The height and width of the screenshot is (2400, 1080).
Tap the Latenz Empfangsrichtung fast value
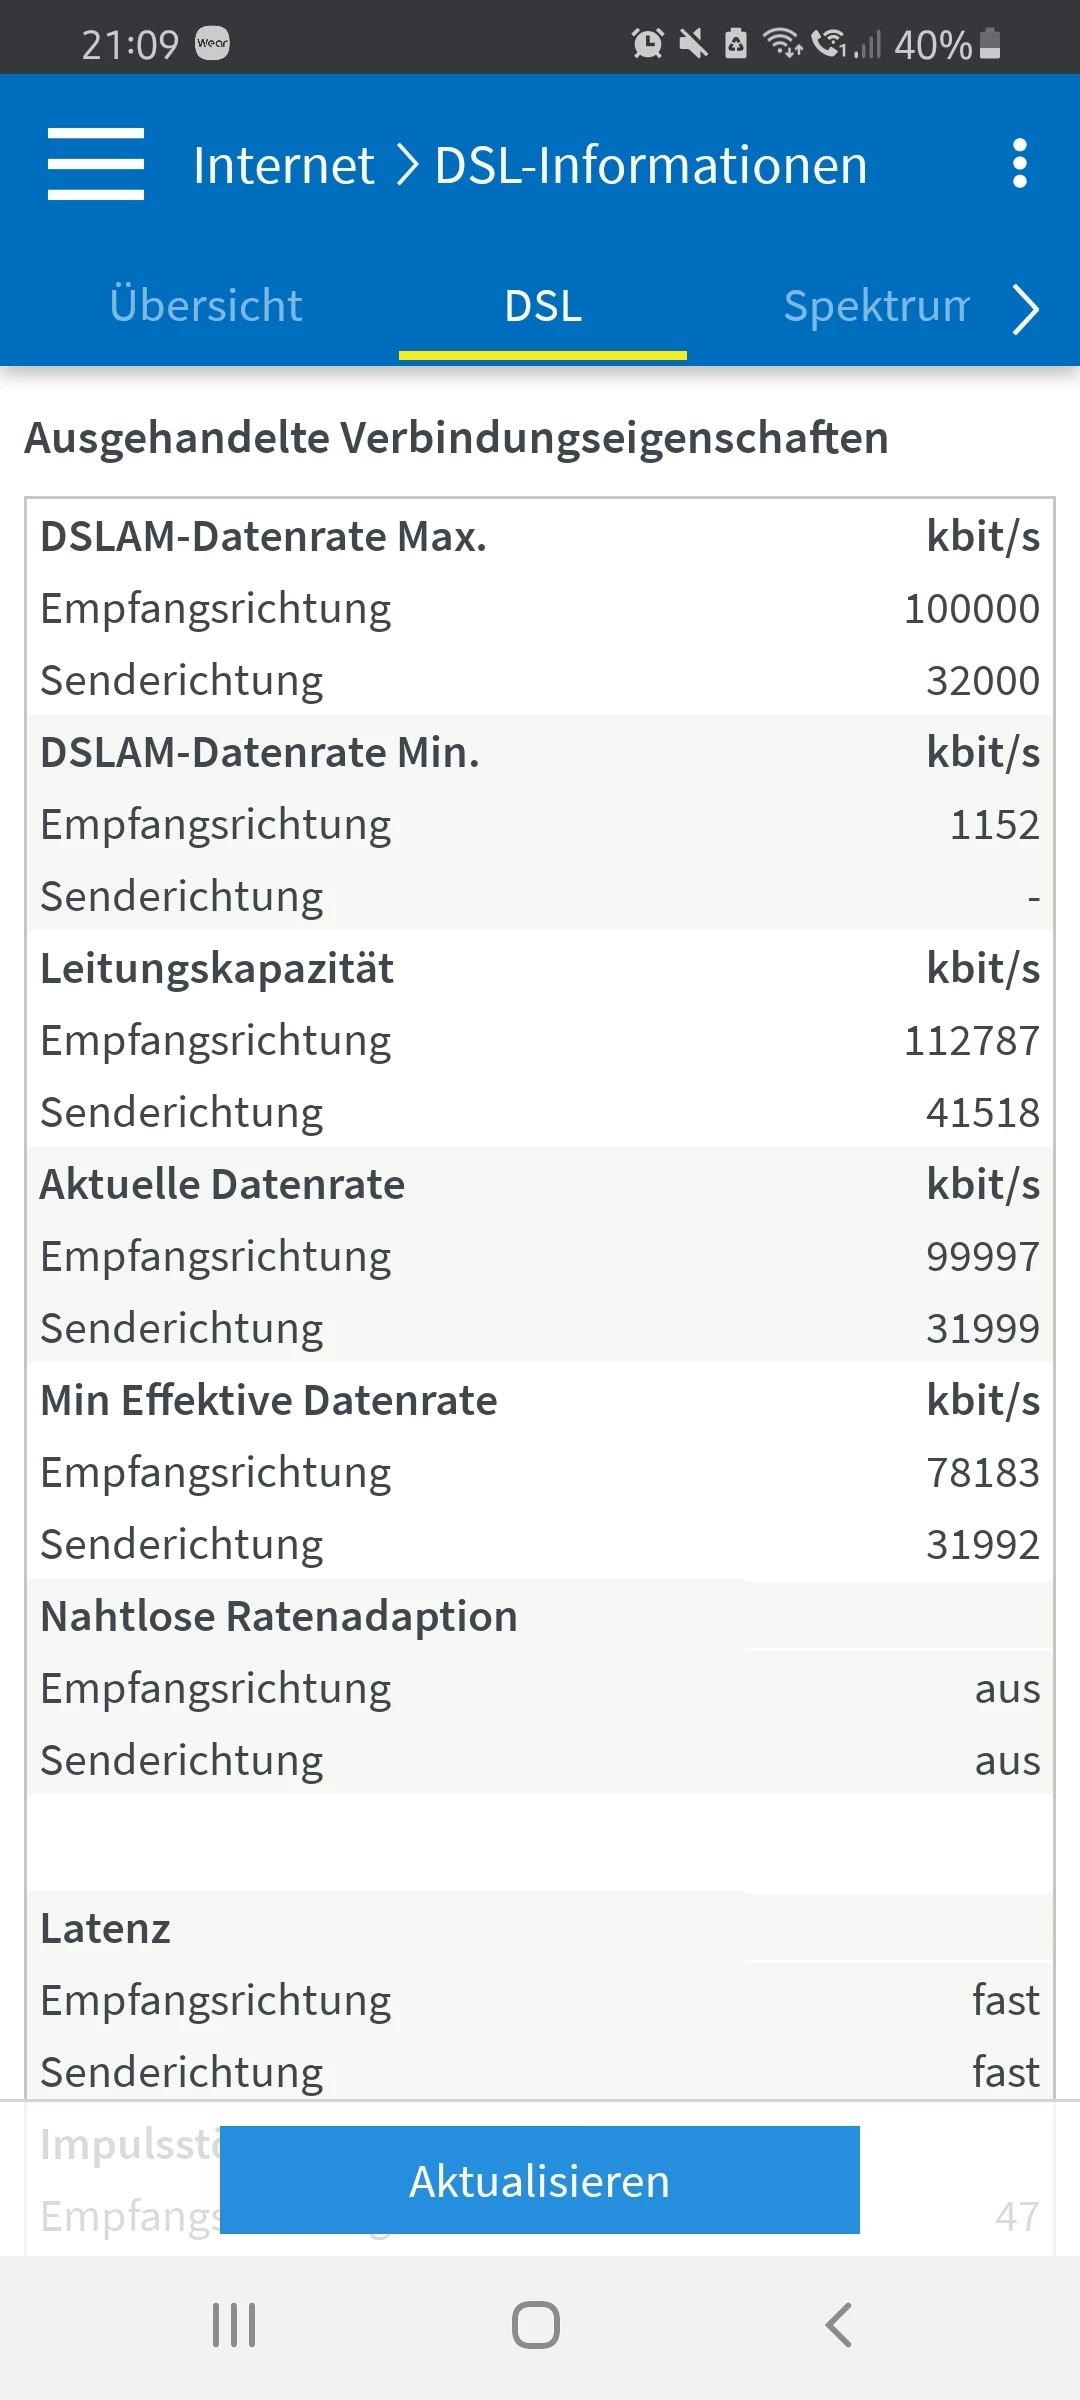pyautogui.click(x=1005, y=2001)
